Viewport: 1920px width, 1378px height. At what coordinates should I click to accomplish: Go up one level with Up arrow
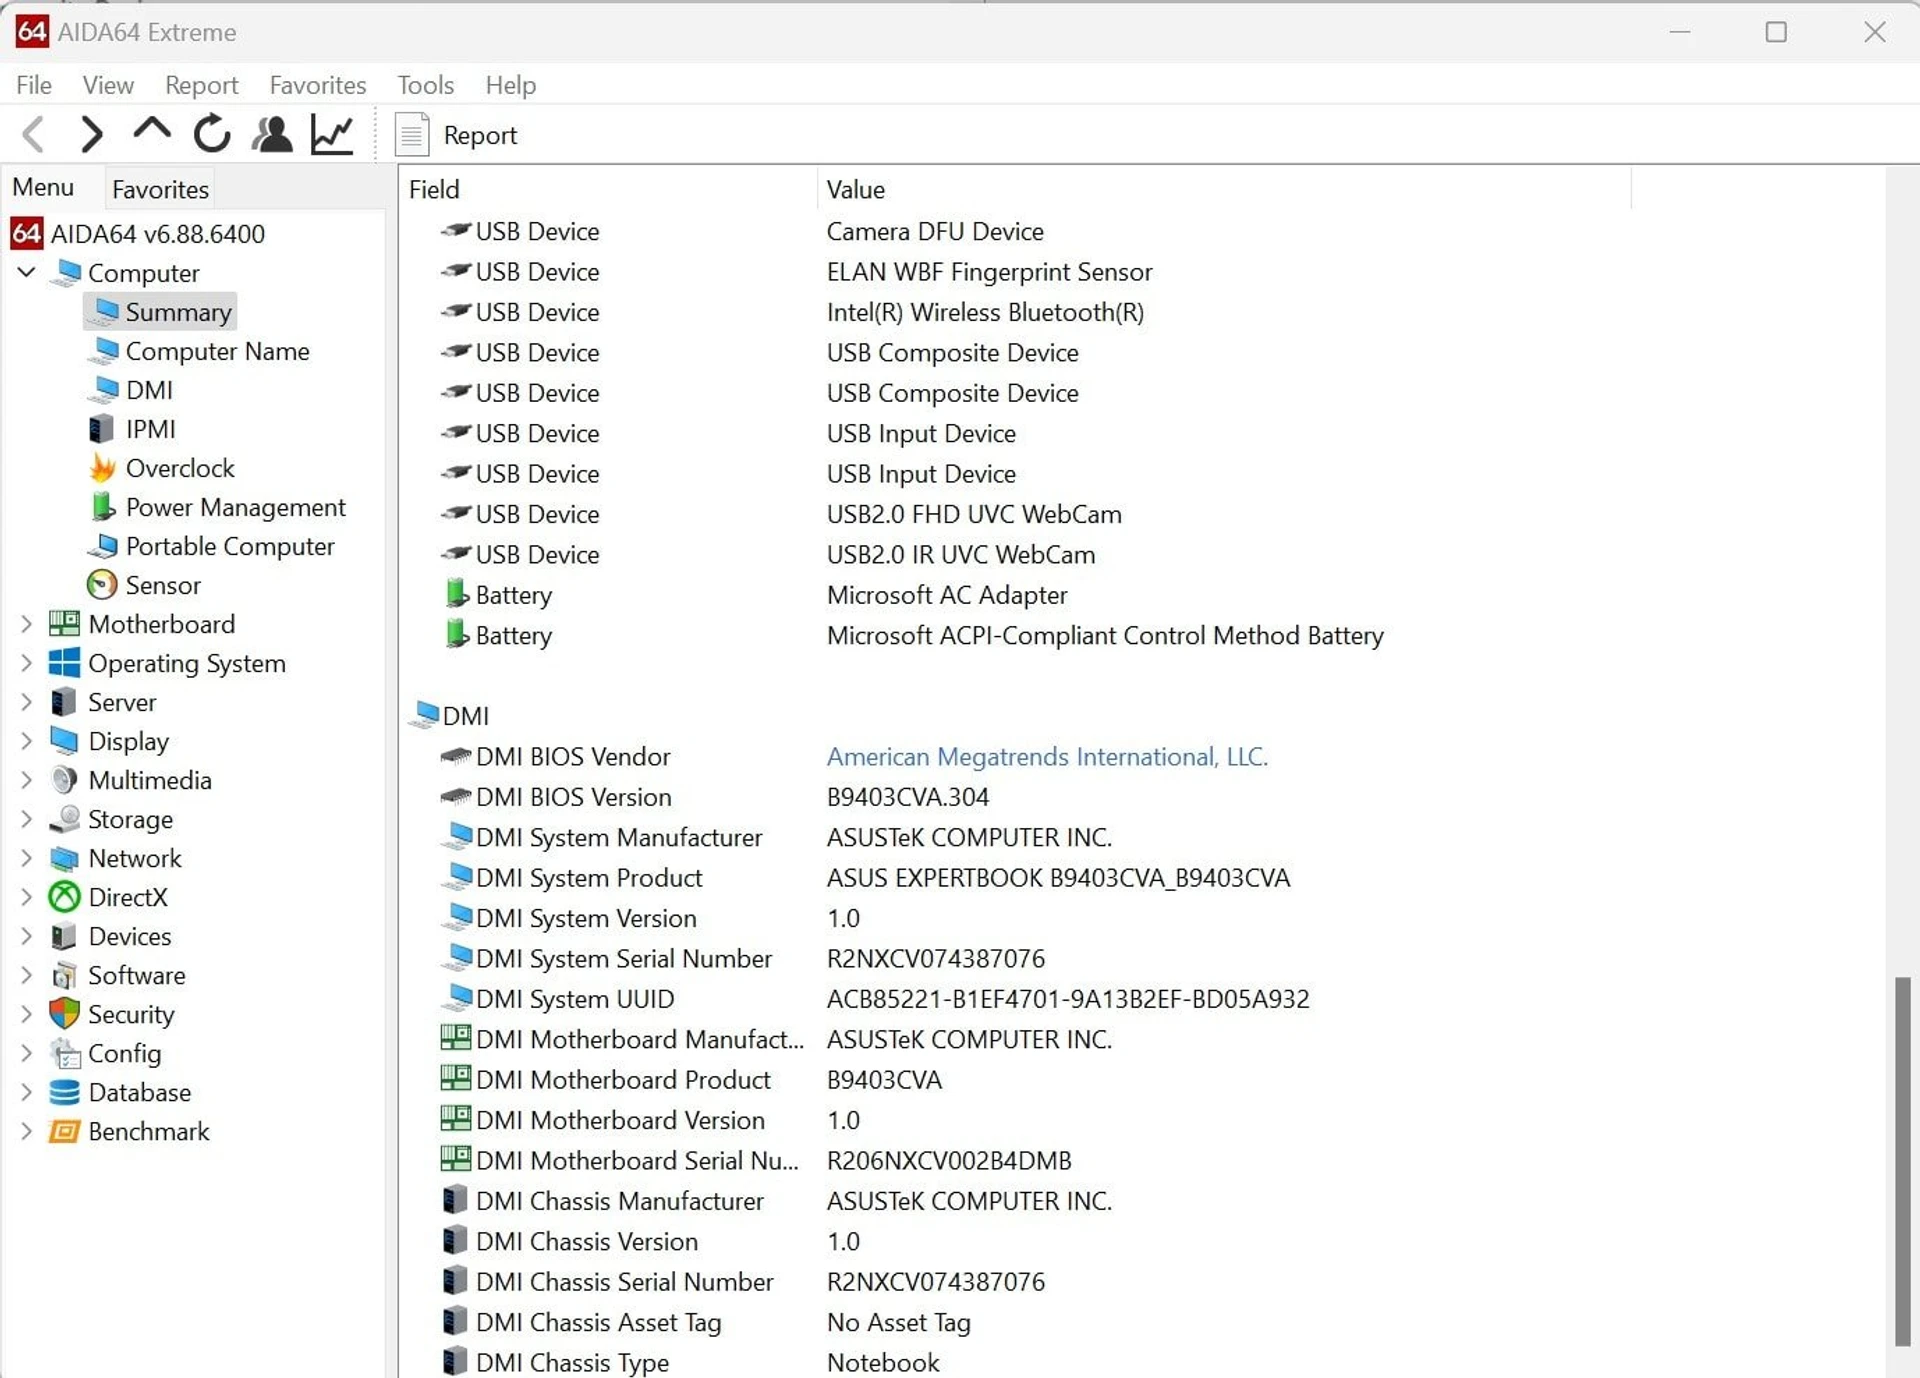[x=152, y=131]
